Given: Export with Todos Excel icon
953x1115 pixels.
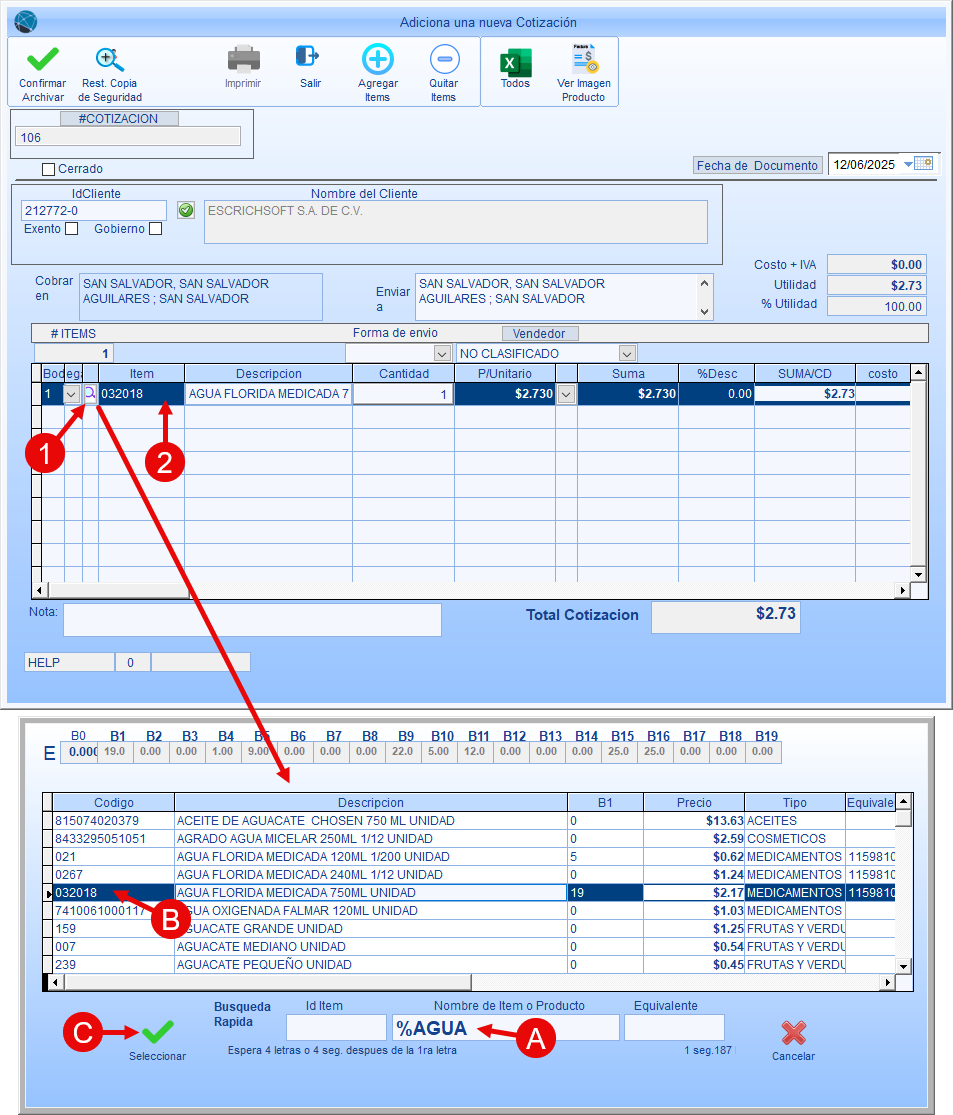Looking at the screenshot, I should click(516, 63).
